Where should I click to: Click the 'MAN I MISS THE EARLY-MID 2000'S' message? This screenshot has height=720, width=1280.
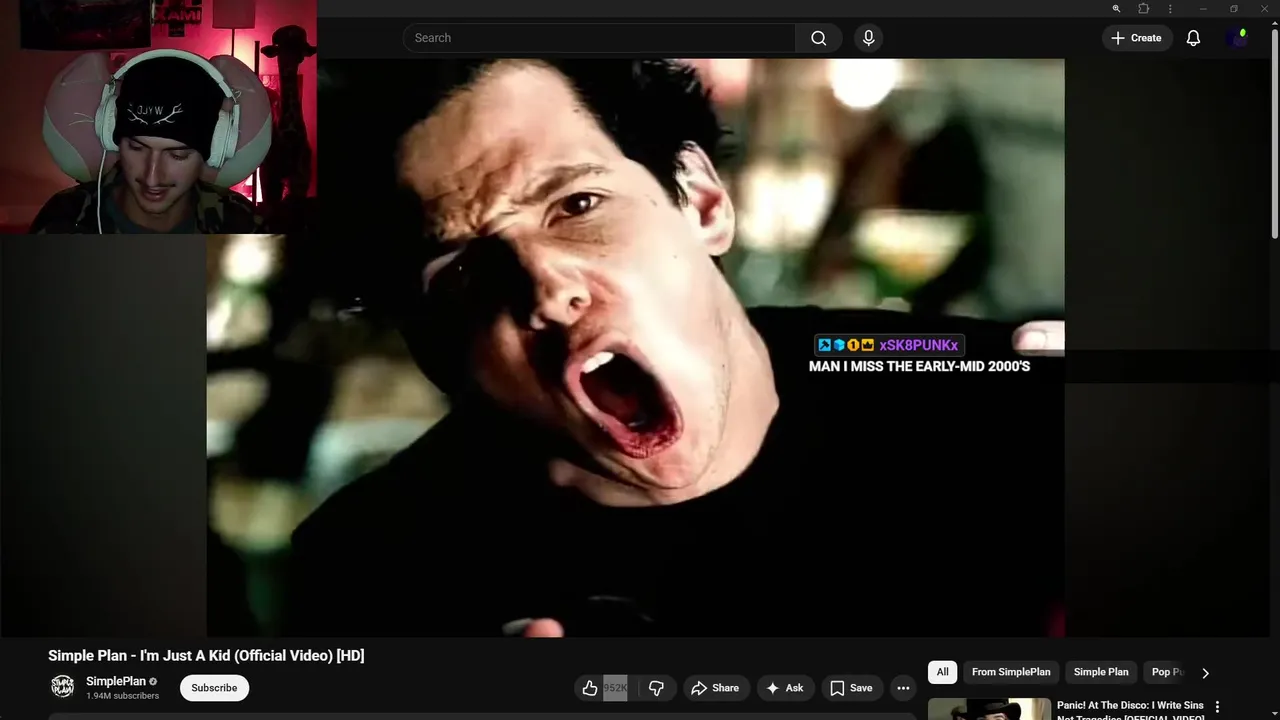[x=919, y=366]
